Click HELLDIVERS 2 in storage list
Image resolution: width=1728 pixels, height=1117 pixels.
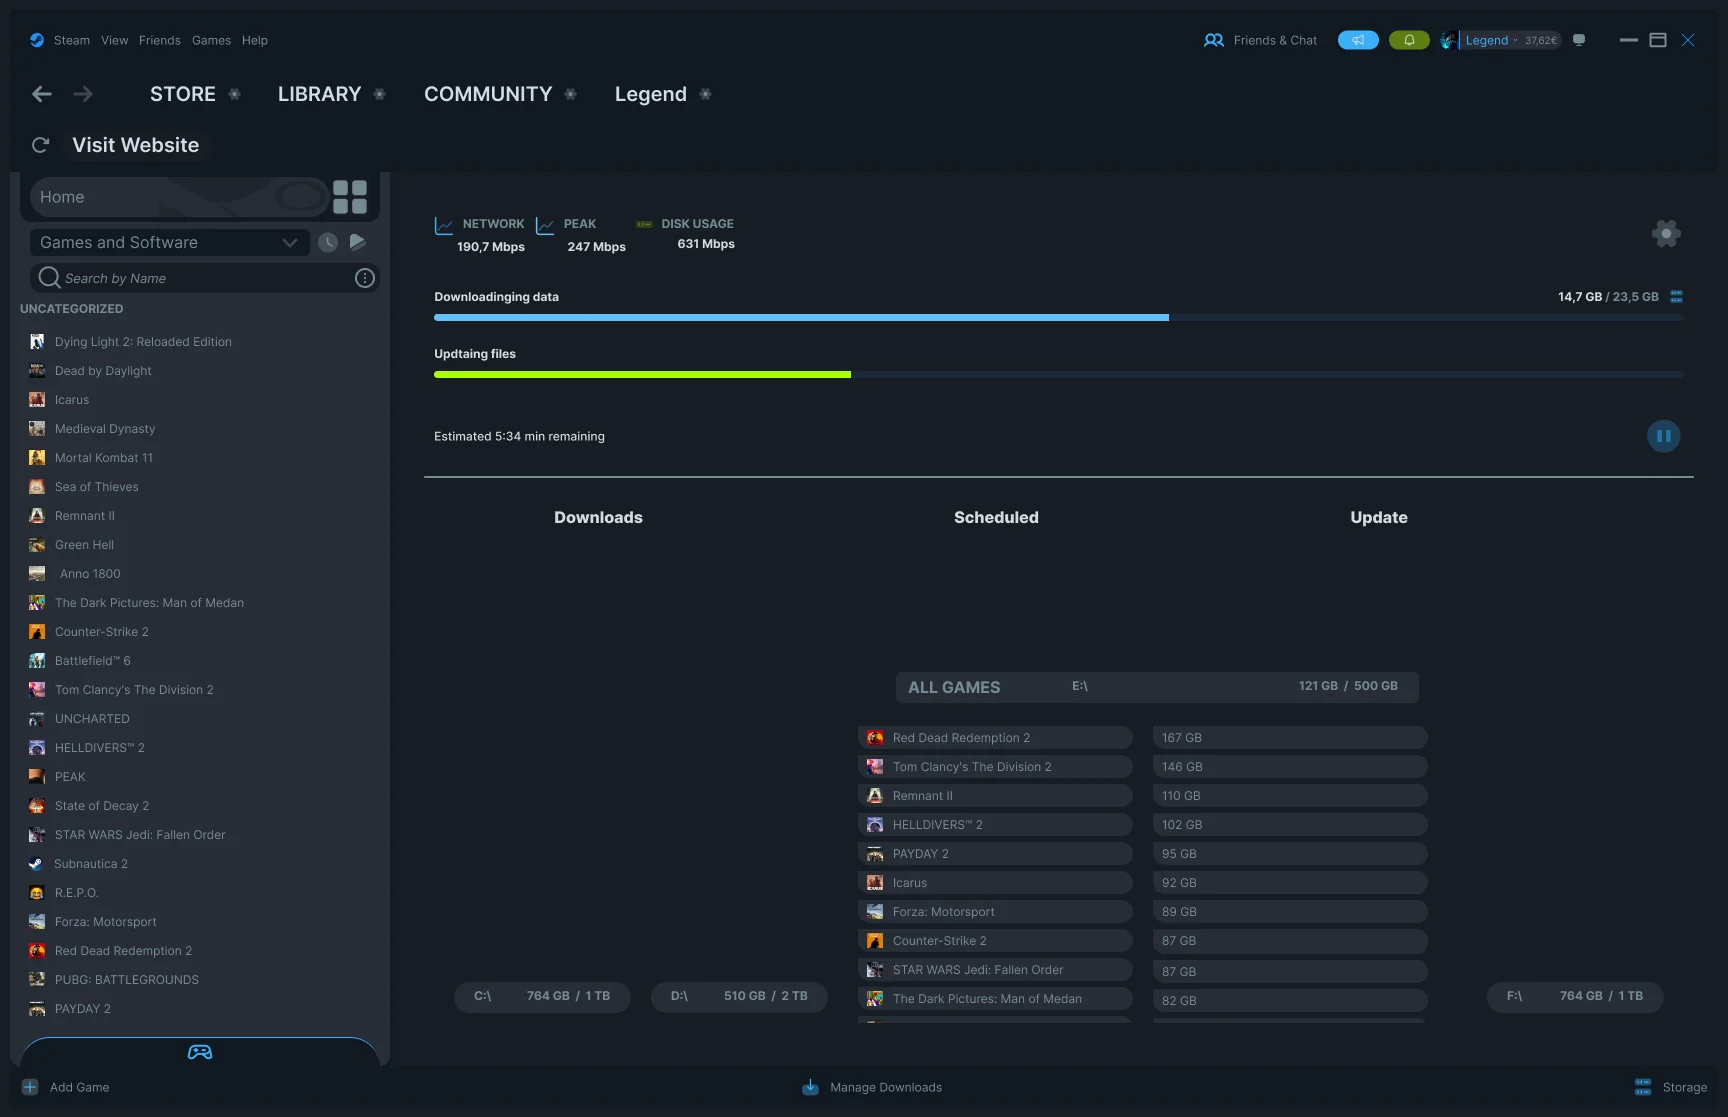995,825
